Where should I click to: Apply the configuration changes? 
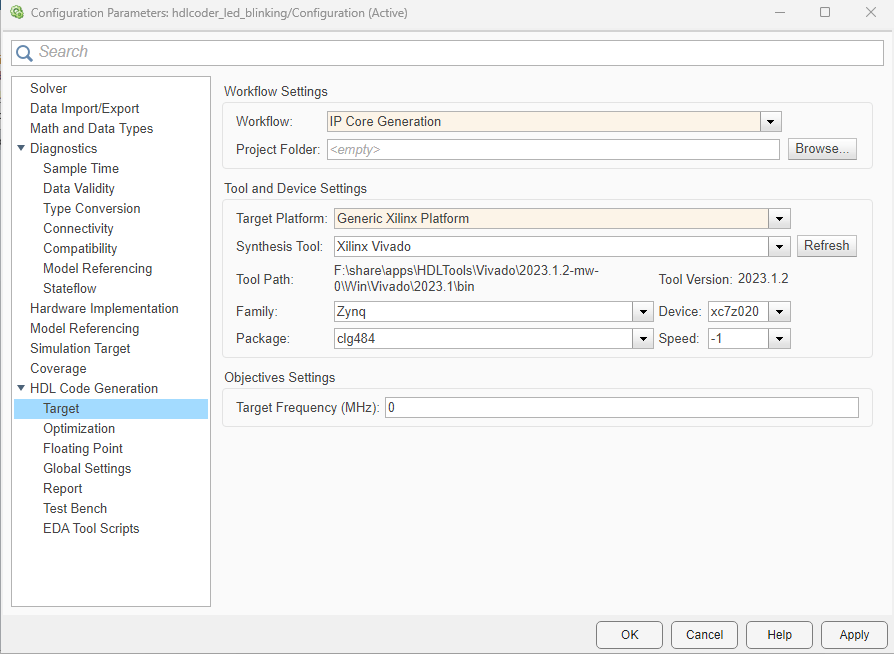point(854,634)
